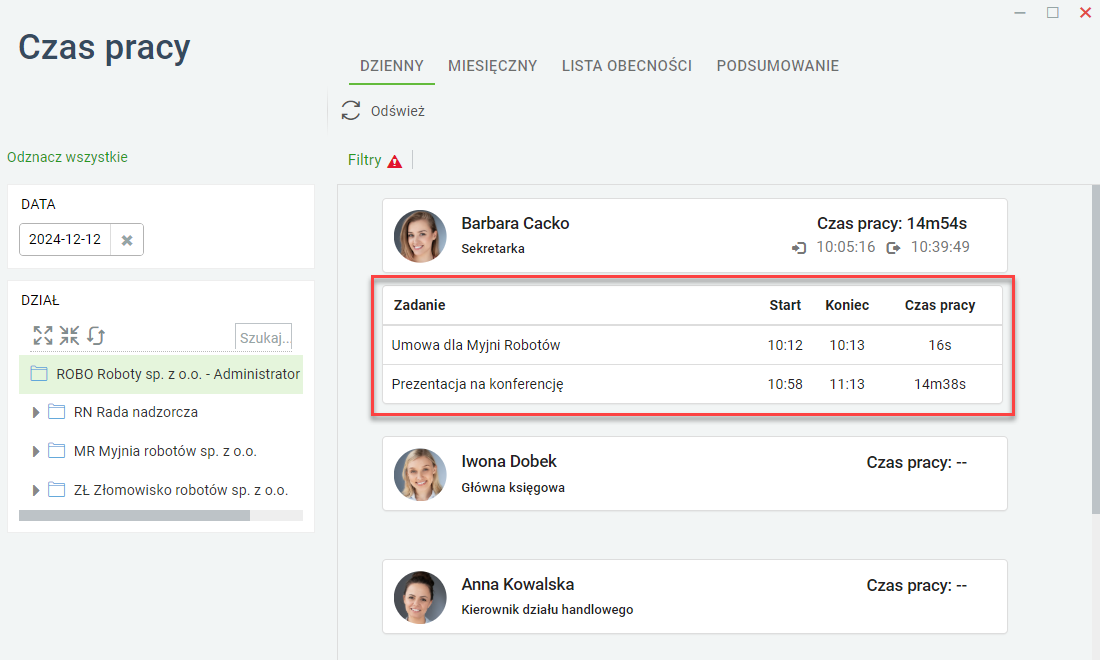Click Kierownik działu handlowego job title

coord(547,610)
